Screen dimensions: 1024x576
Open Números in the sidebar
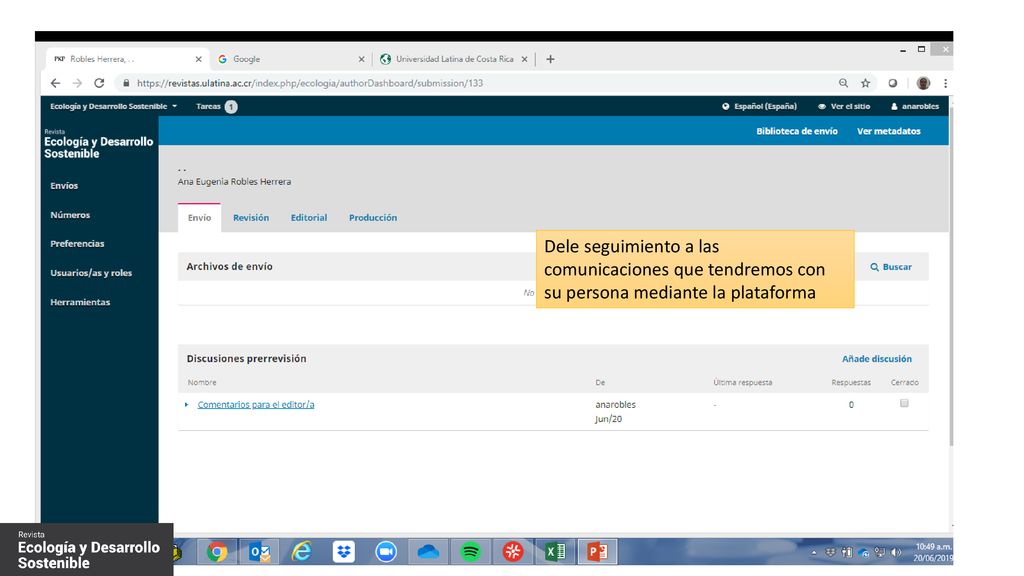(70, 215)
